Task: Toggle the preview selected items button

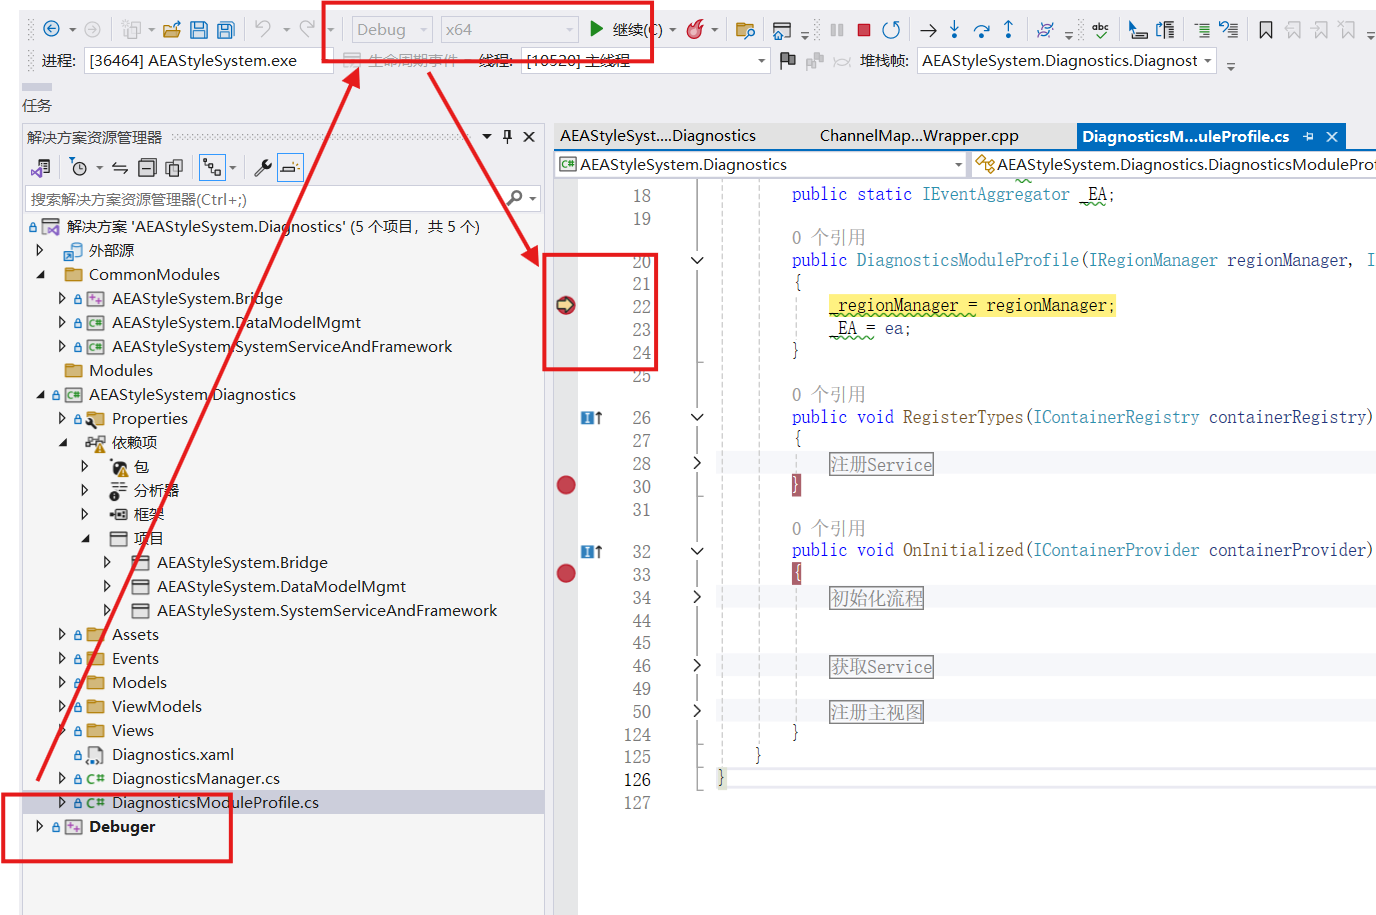Action: coord(290,168)
